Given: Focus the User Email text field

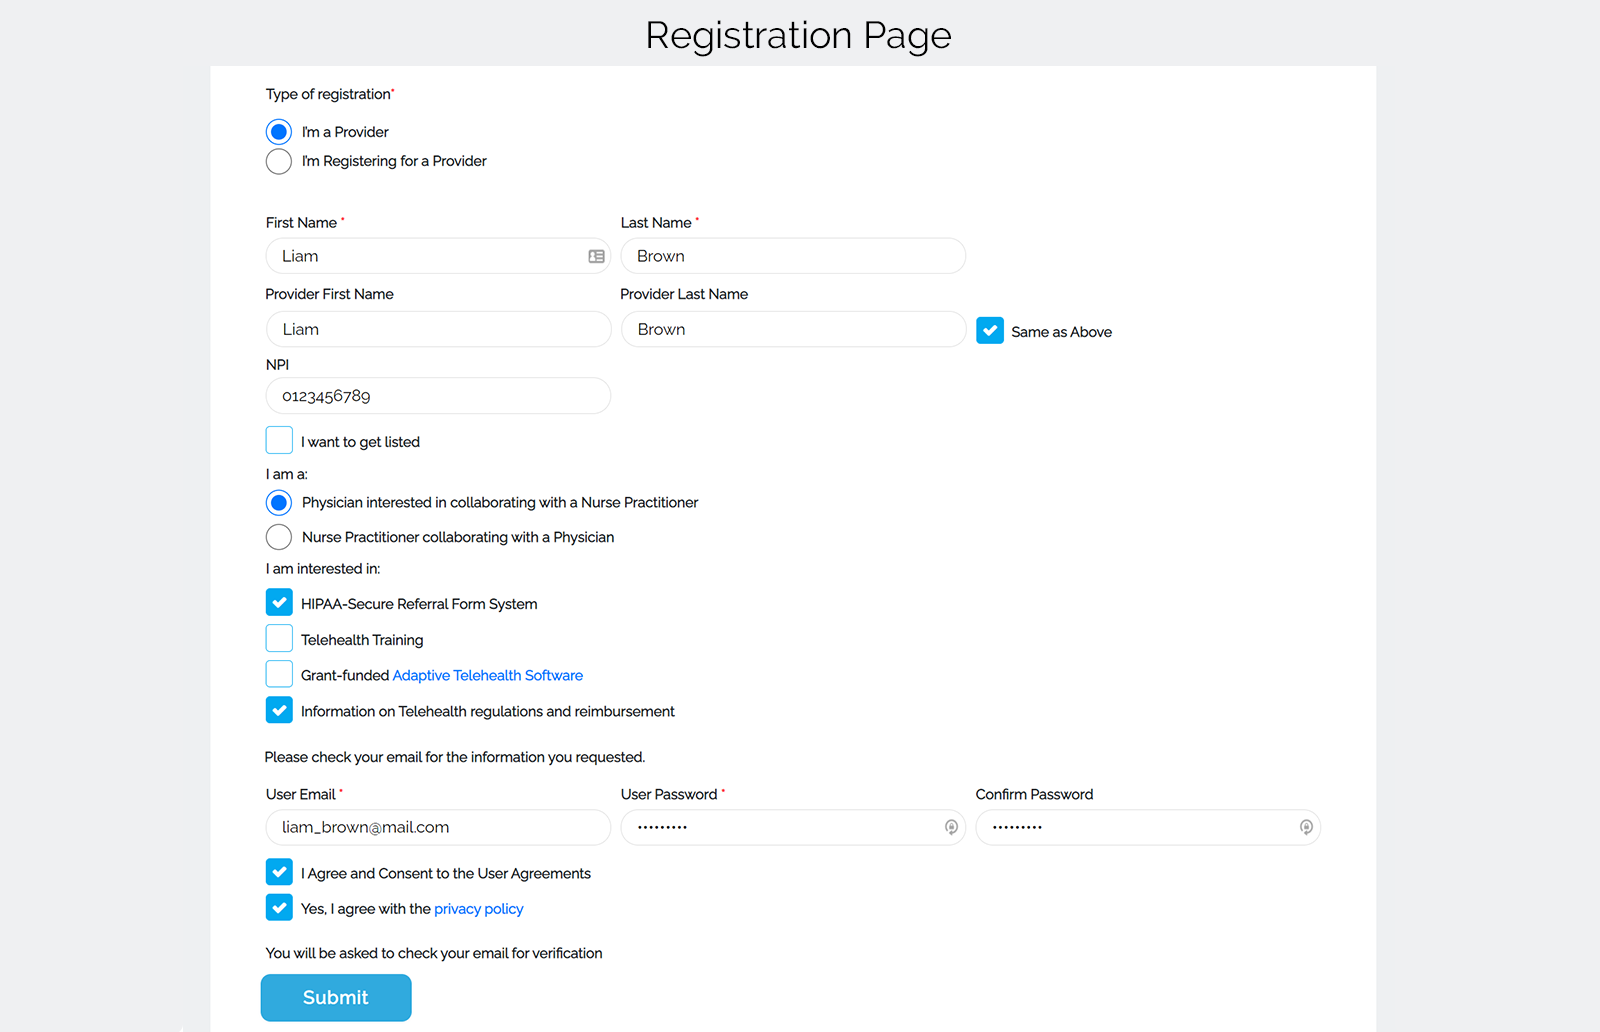Looking at the screenshot, I should coord(438,827).
